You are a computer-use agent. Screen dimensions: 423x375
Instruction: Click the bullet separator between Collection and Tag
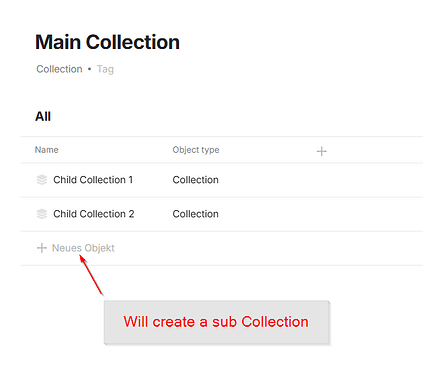pos(89,69)
